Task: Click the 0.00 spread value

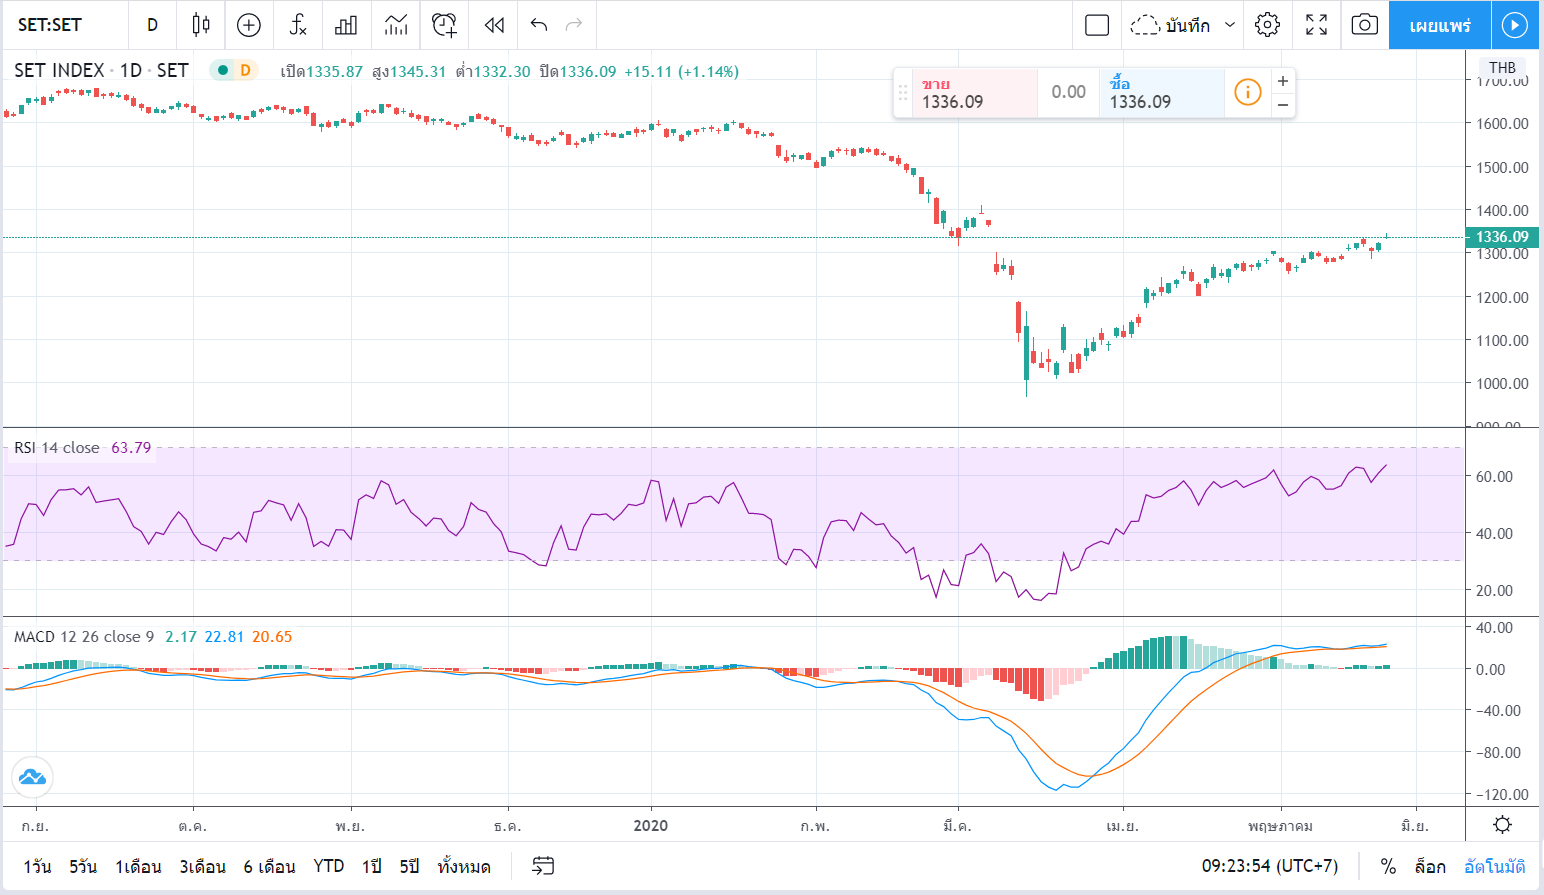Action: coord(1068,92)
